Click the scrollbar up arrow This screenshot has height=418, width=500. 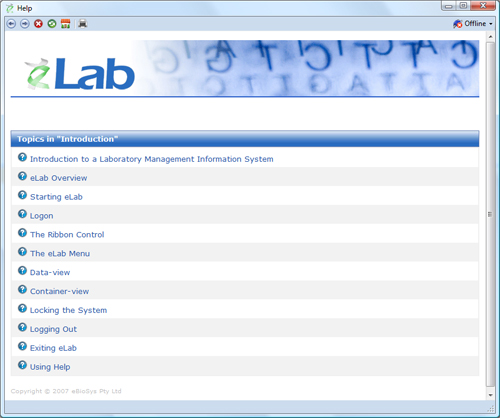pyautogui.click(x=490, y=36)
